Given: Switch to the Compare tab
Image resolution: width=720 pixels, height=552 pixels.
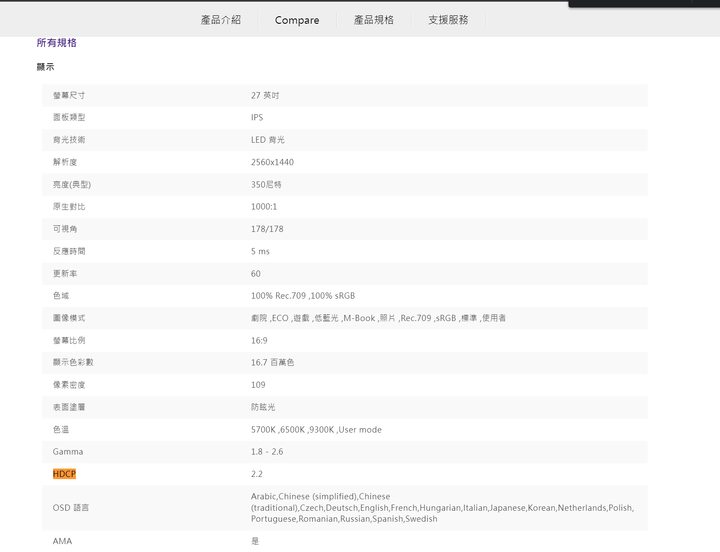Looking at the screenshot, I should 297,20.
